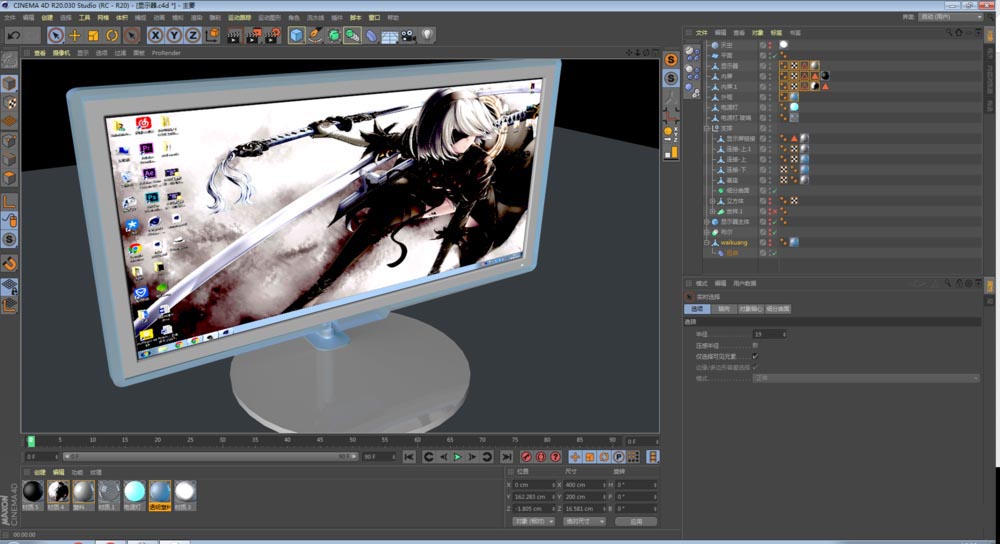Image resolution: width=1000 pixels, height=544 pixels.
Task: Click the 应用 apply button
Action: coord(635,521)
